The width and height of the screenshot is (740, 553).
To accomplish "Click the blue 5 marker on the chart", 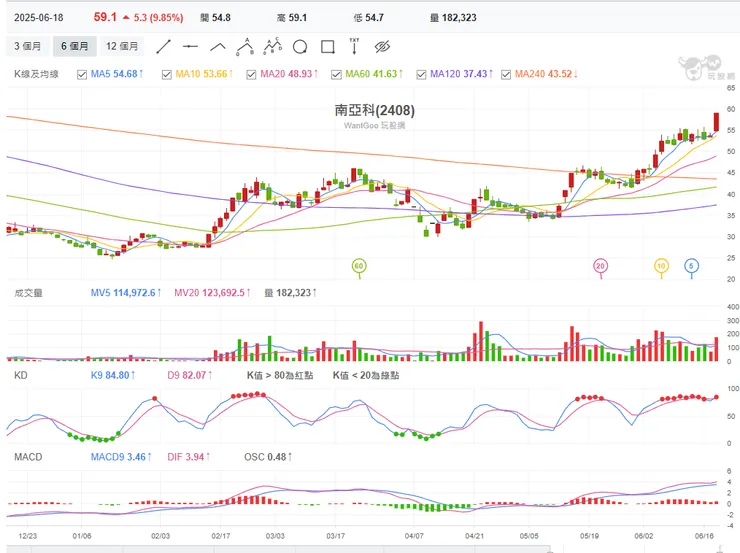I will (x=691, y=265).
